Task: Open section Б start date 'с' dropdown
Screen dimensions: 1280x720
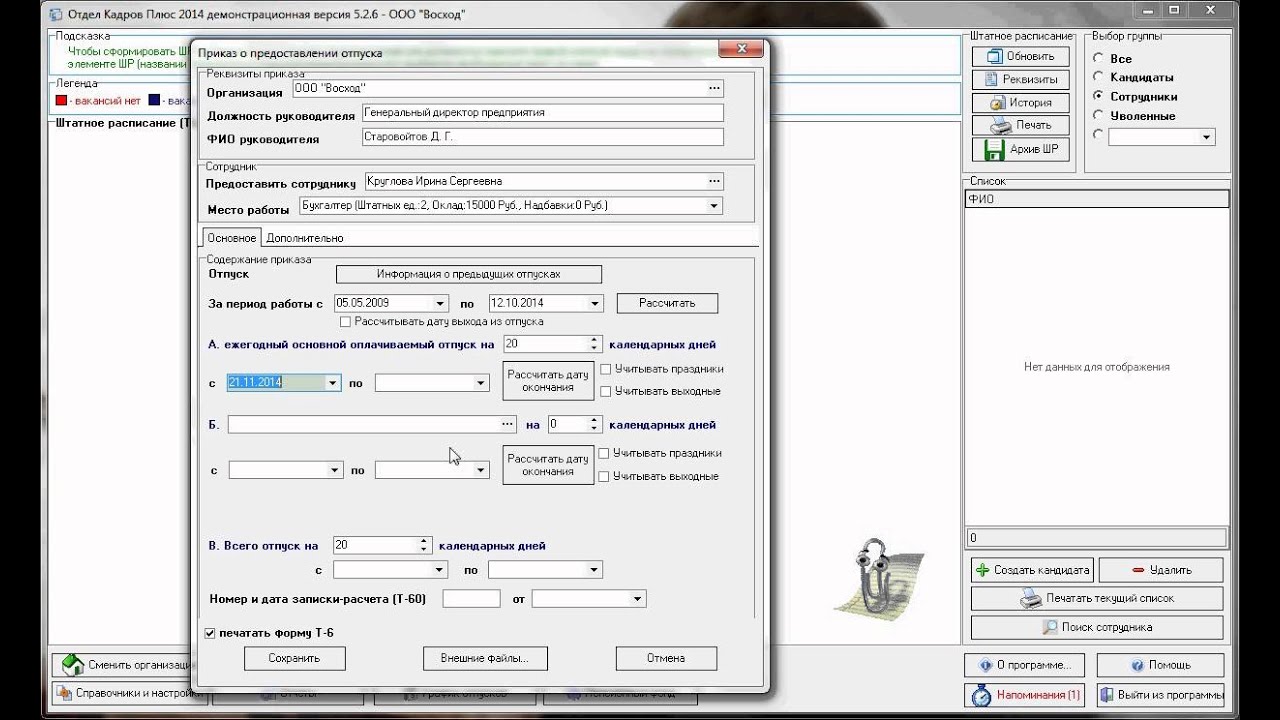Action: click(x=334, y=470)
